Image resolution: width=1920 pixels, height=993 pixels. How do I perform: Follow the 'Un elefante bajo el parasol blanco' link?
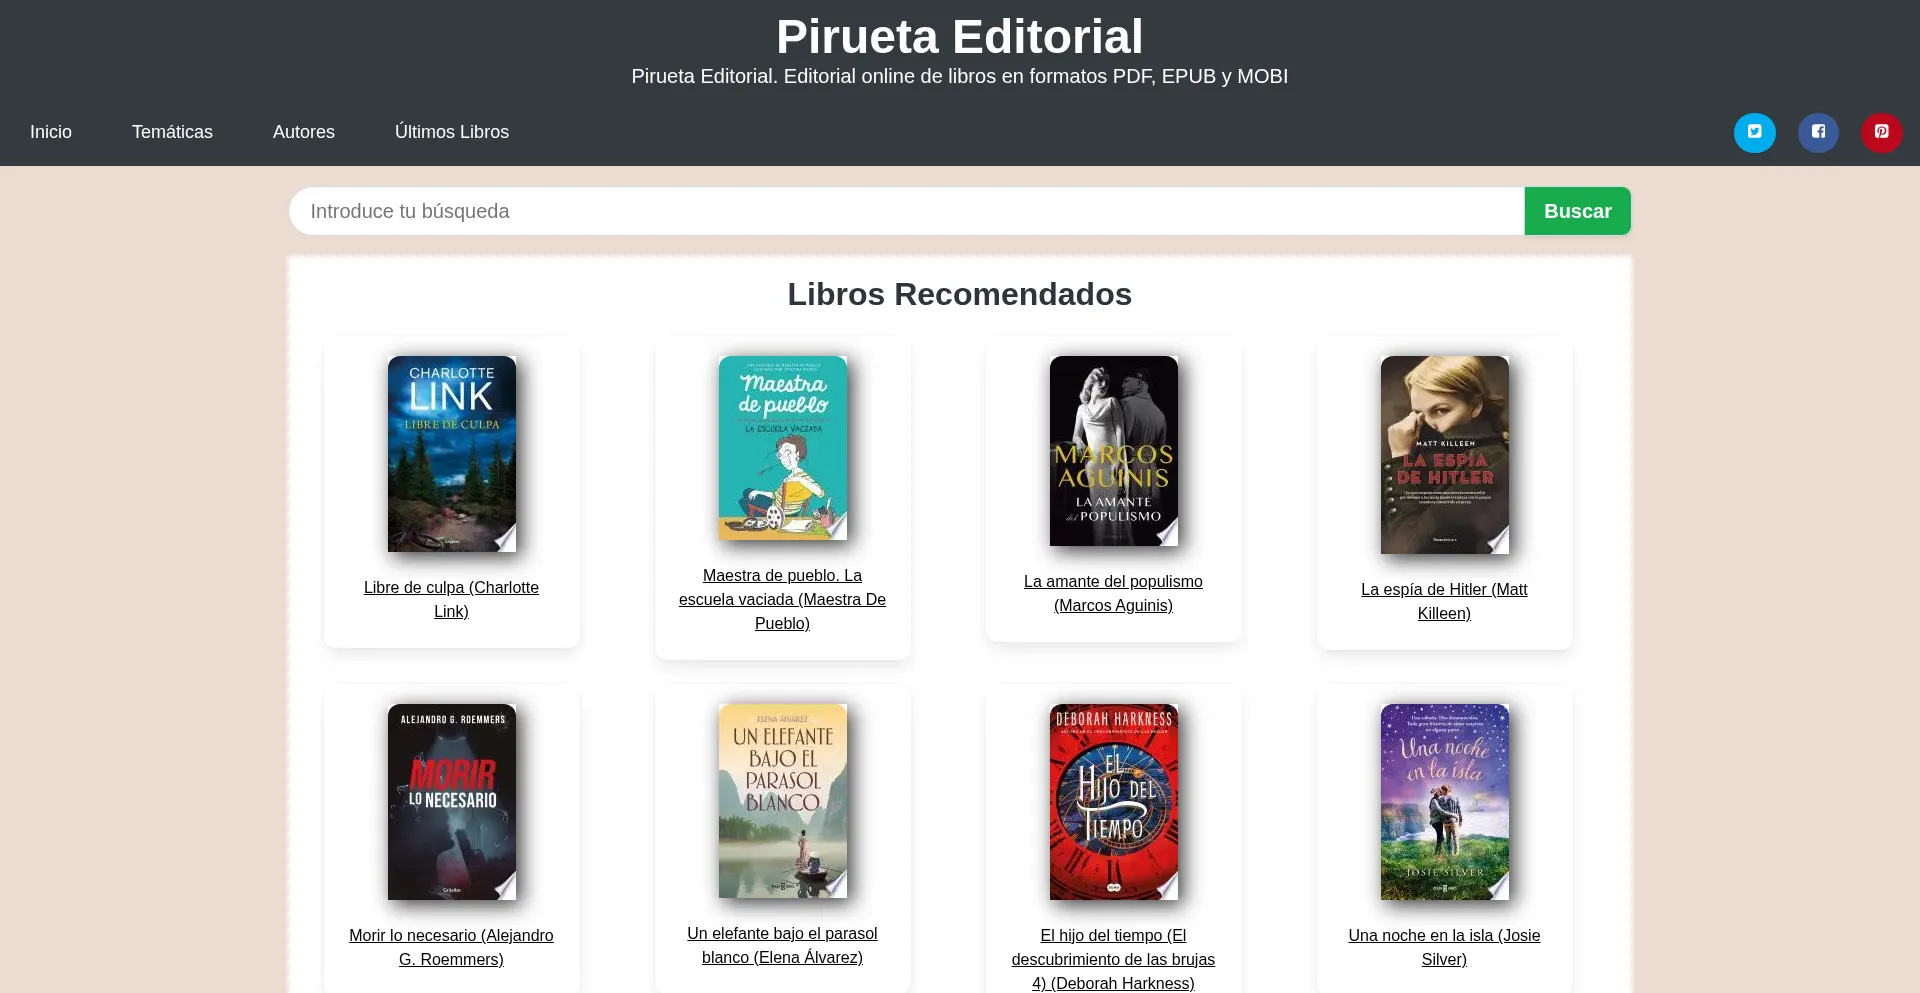[782, 946]
